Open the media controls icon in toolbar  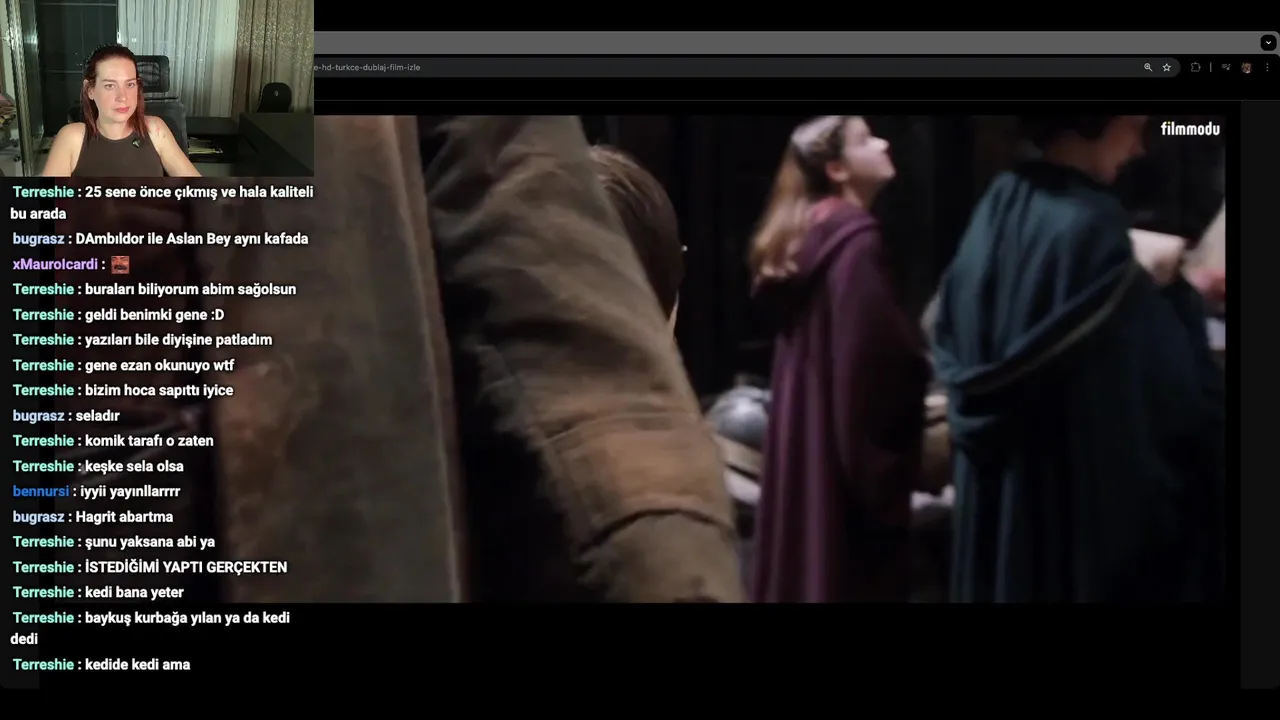1226,67
